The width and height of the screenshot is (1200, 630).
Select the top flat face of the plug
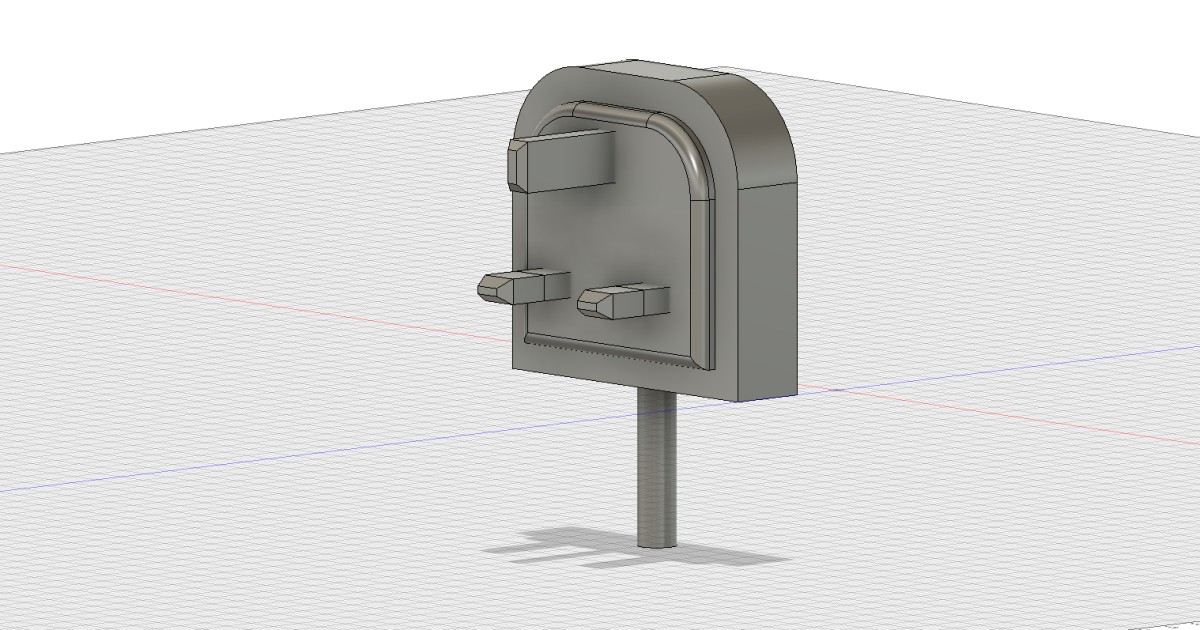(x=660, y=70)
